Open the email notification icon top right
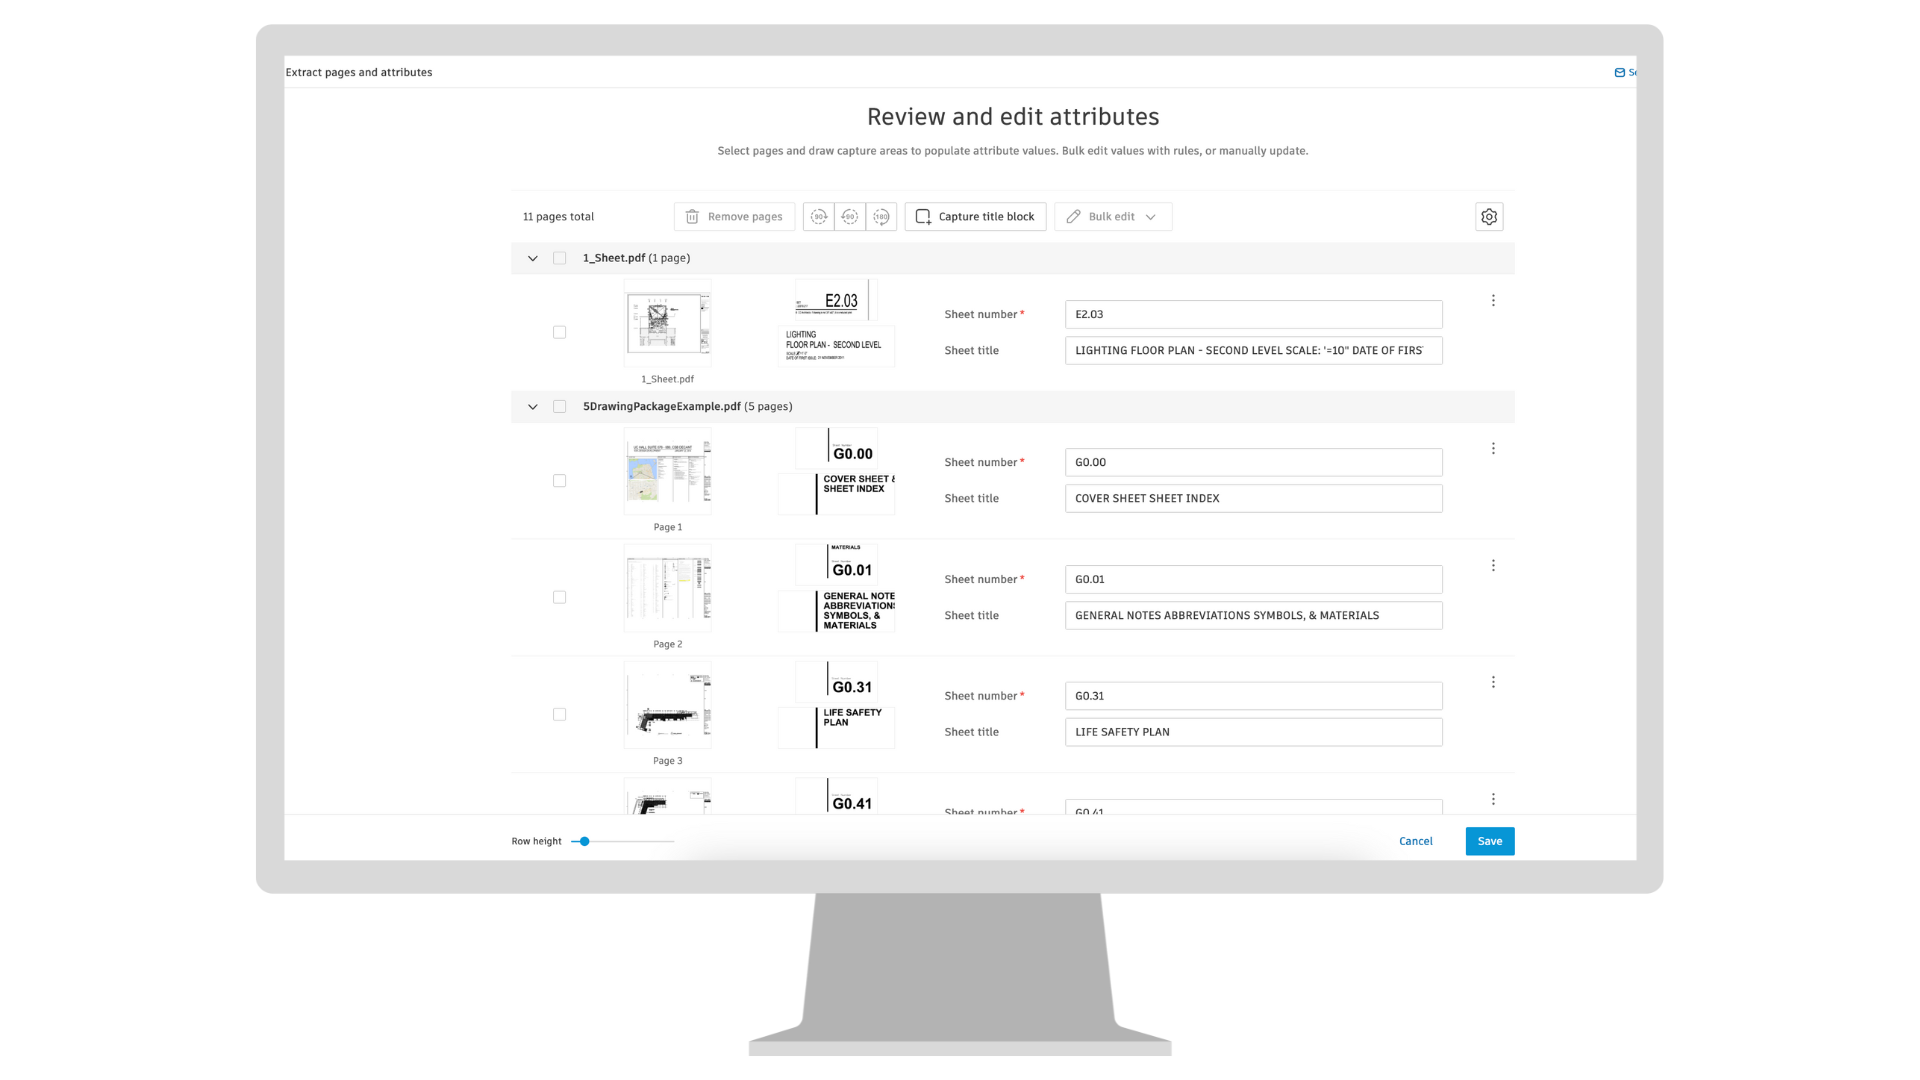Screen dimensions: 1920x1080 point(1618,72)
